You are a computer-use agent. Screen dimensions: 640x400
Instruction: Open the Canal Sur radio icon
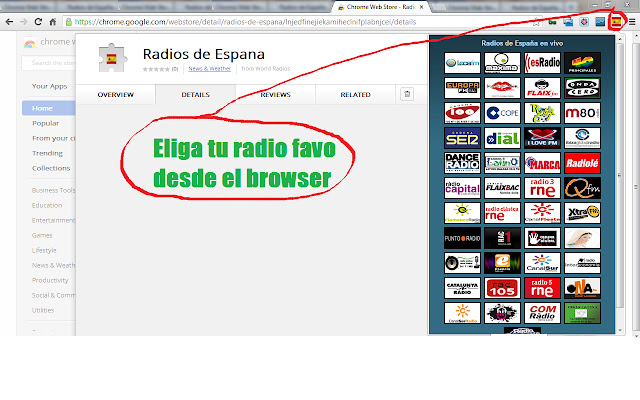(542, 263)
